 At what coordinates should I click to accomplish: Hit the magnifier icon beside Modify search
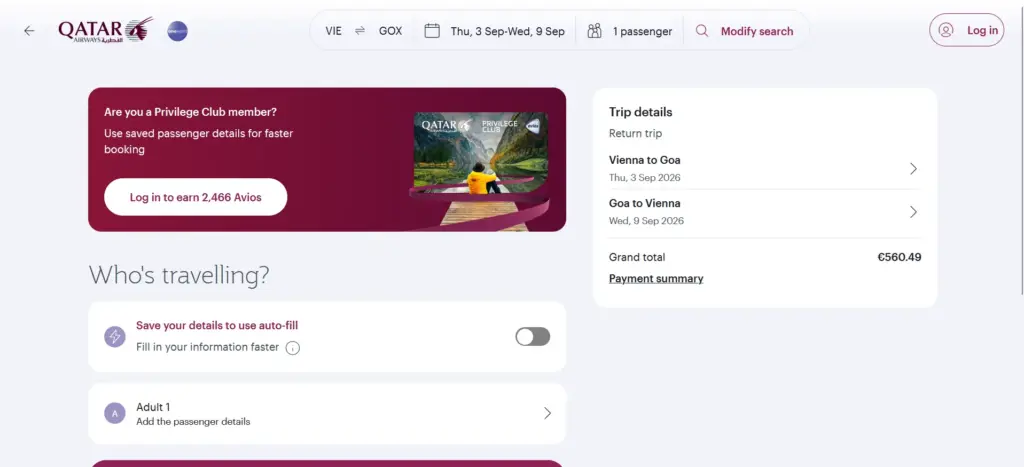pos(702,31)
